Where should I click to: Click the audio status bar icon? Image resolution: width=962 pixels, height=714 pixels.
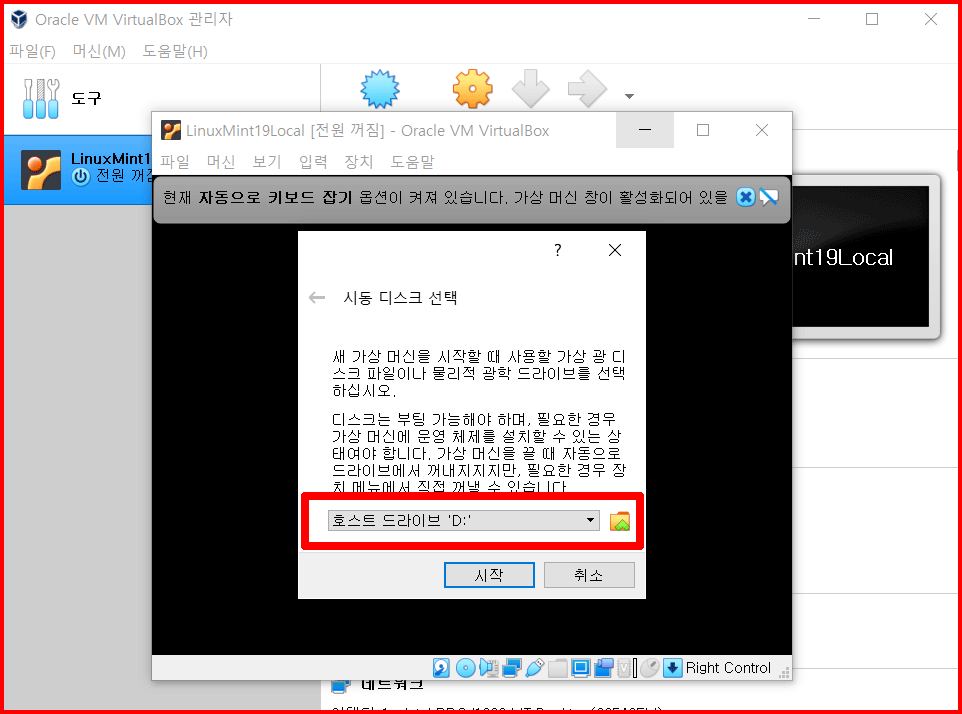pyautogui.click(x=488, y=667)
